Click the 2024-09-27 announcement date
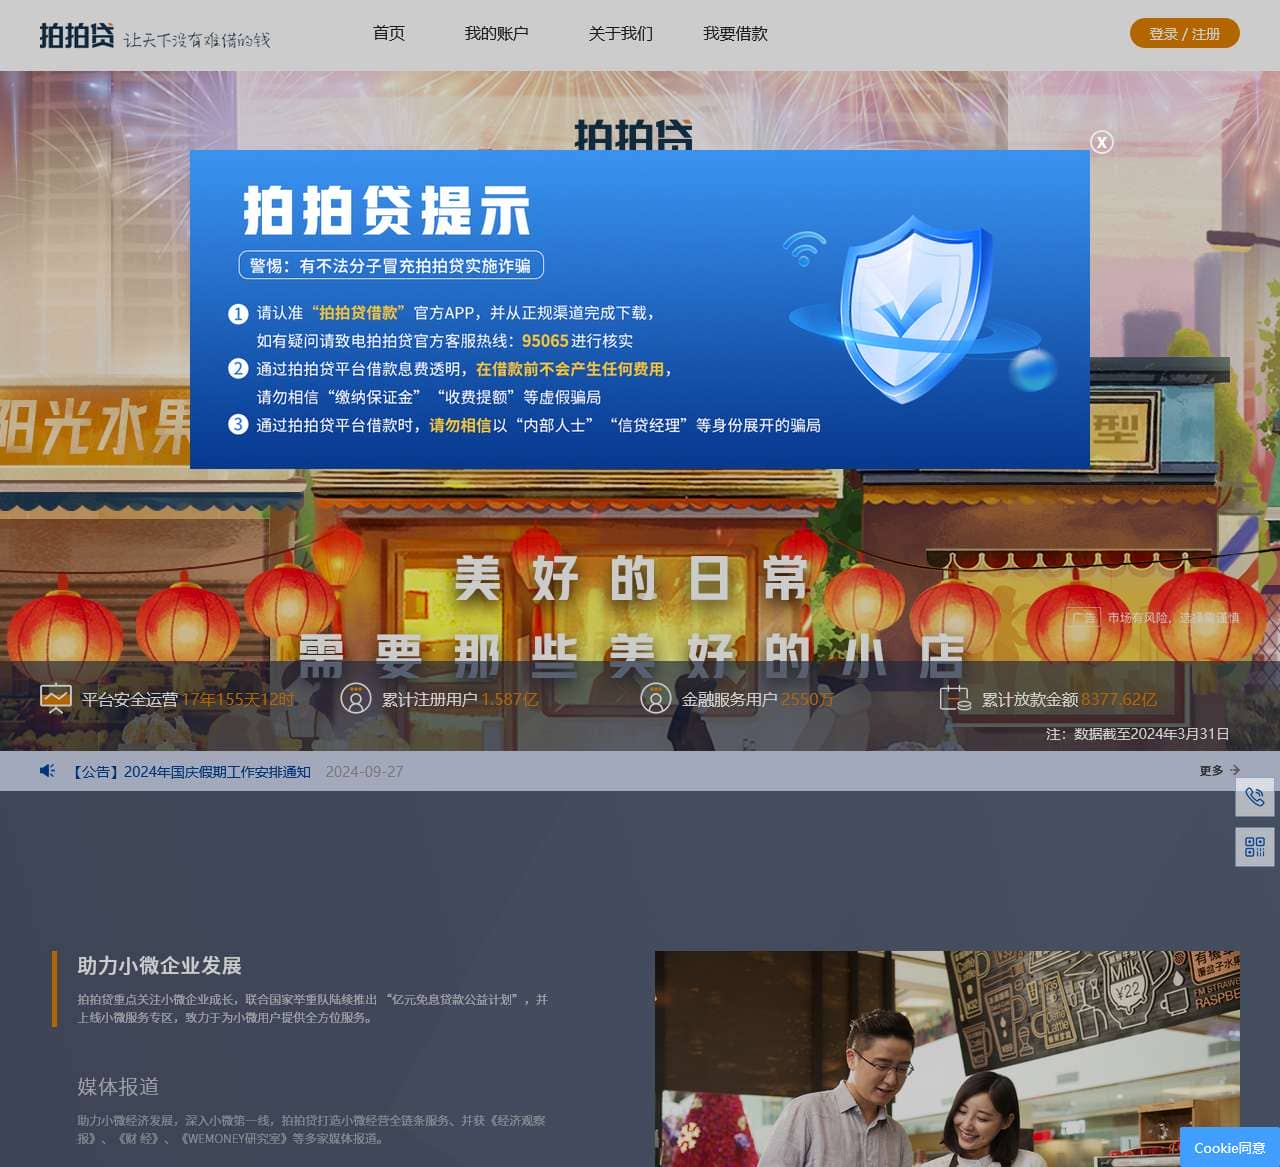 pos(364,772)
